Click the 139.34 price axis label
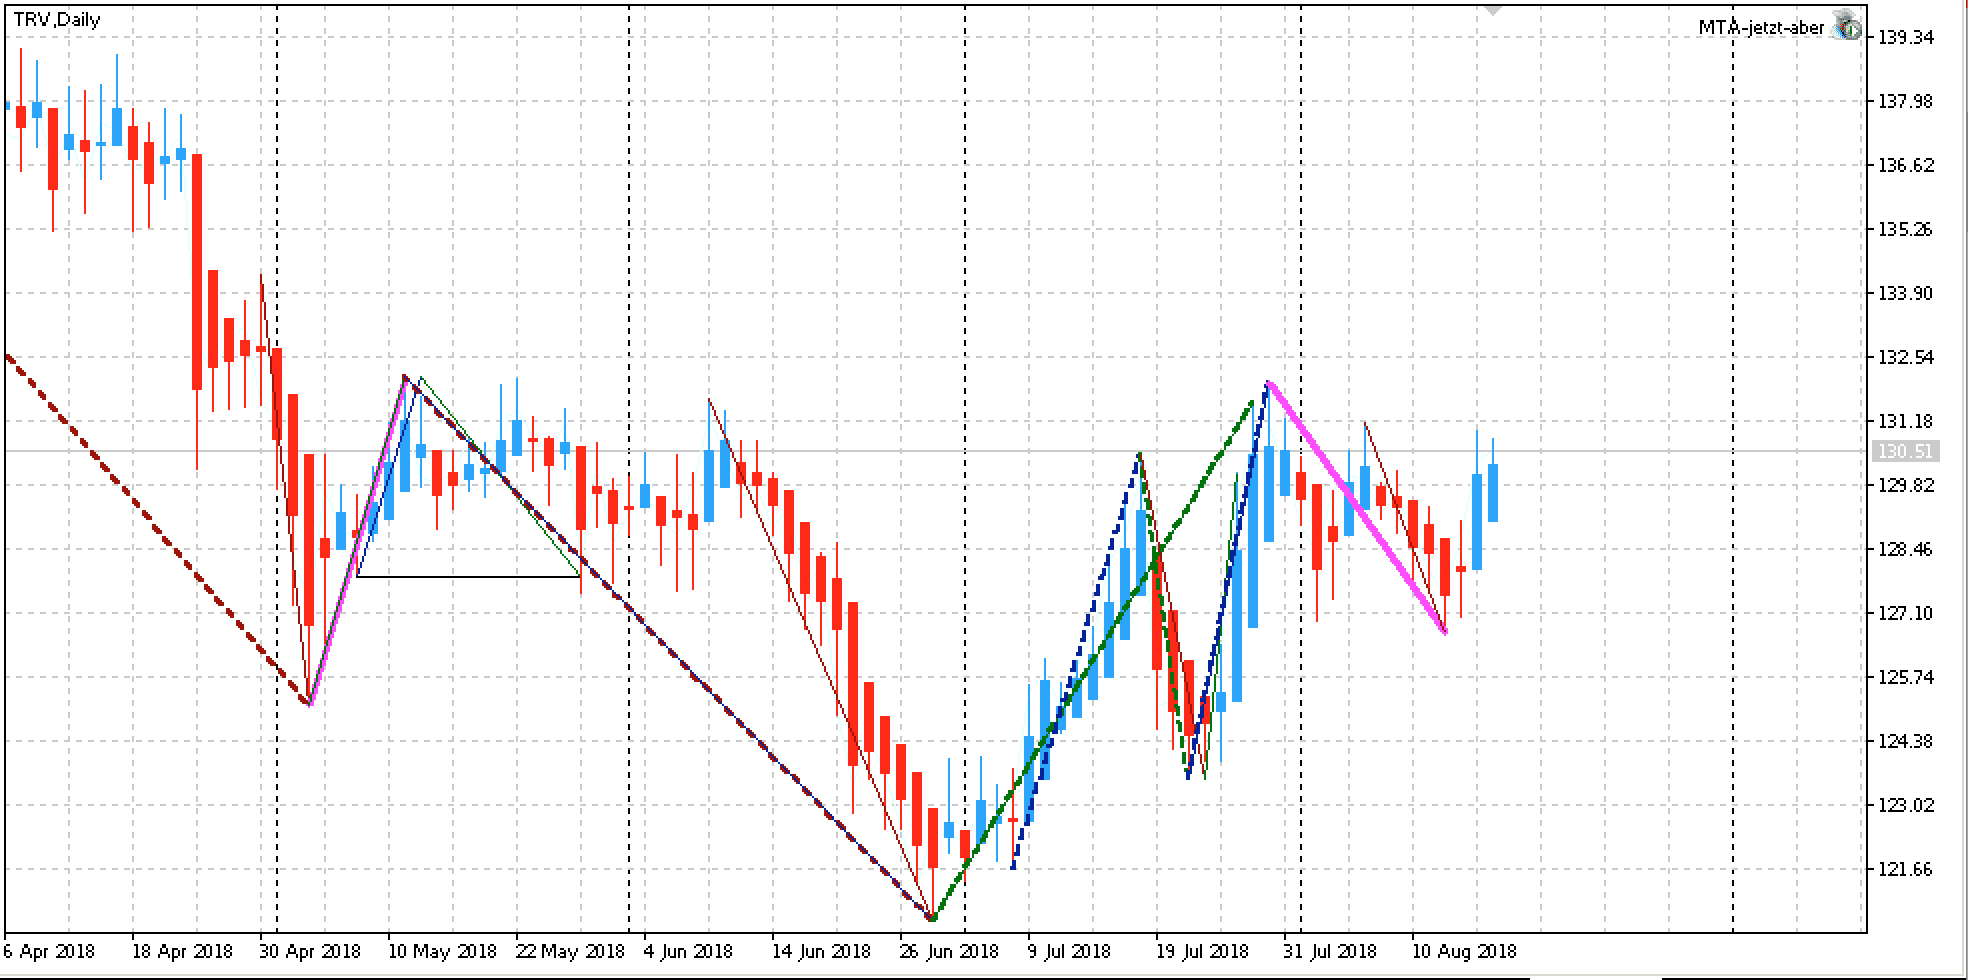This screenshot has width=1968, height=980. (x=1906, y=37)
